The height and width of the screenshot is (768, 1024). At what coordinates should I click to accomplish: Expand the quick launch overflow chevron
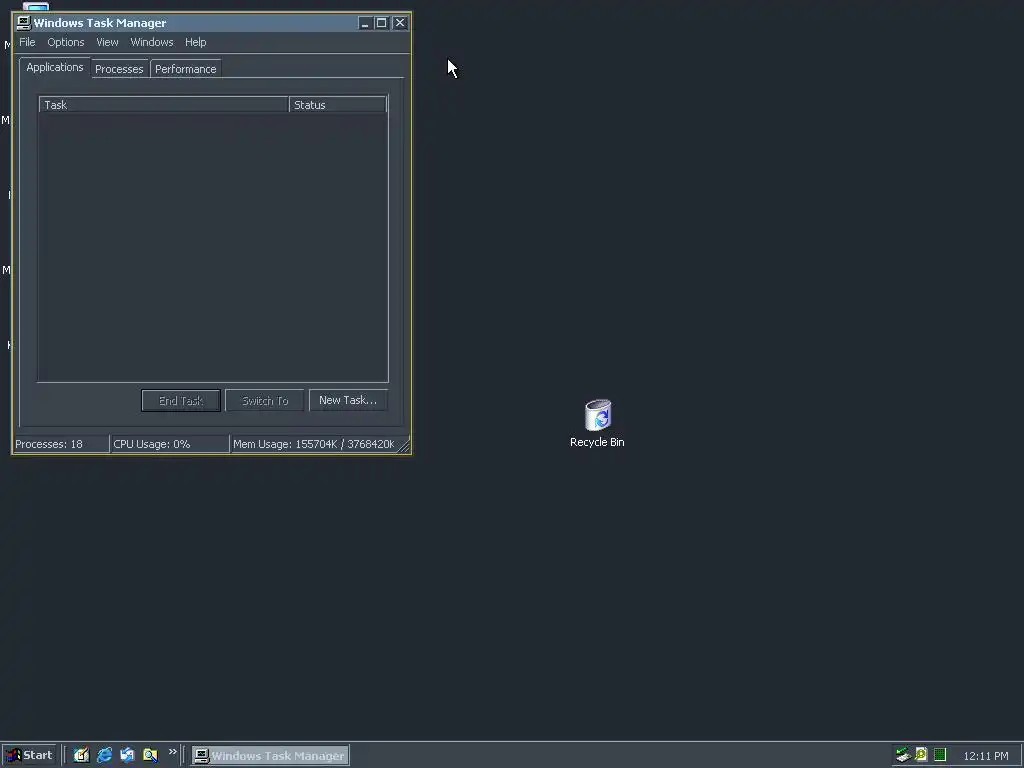172,752
